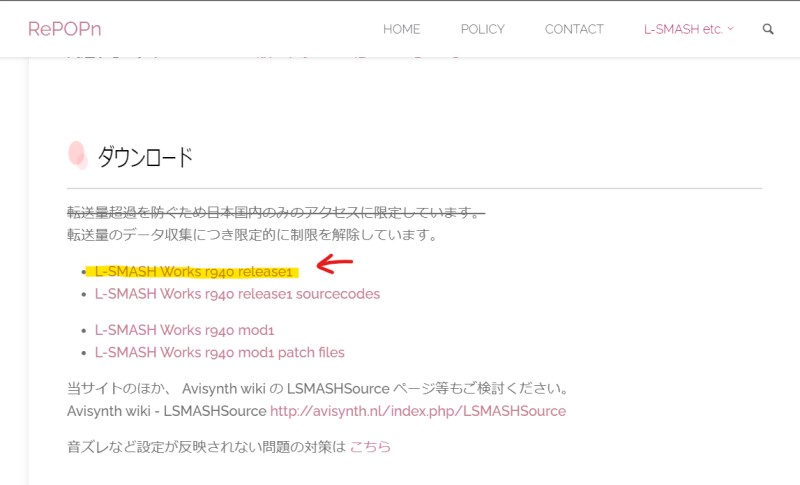Open L-SMASH Works r940 mod1 patch files
The image size is (800, 485).
pos(219,352)
